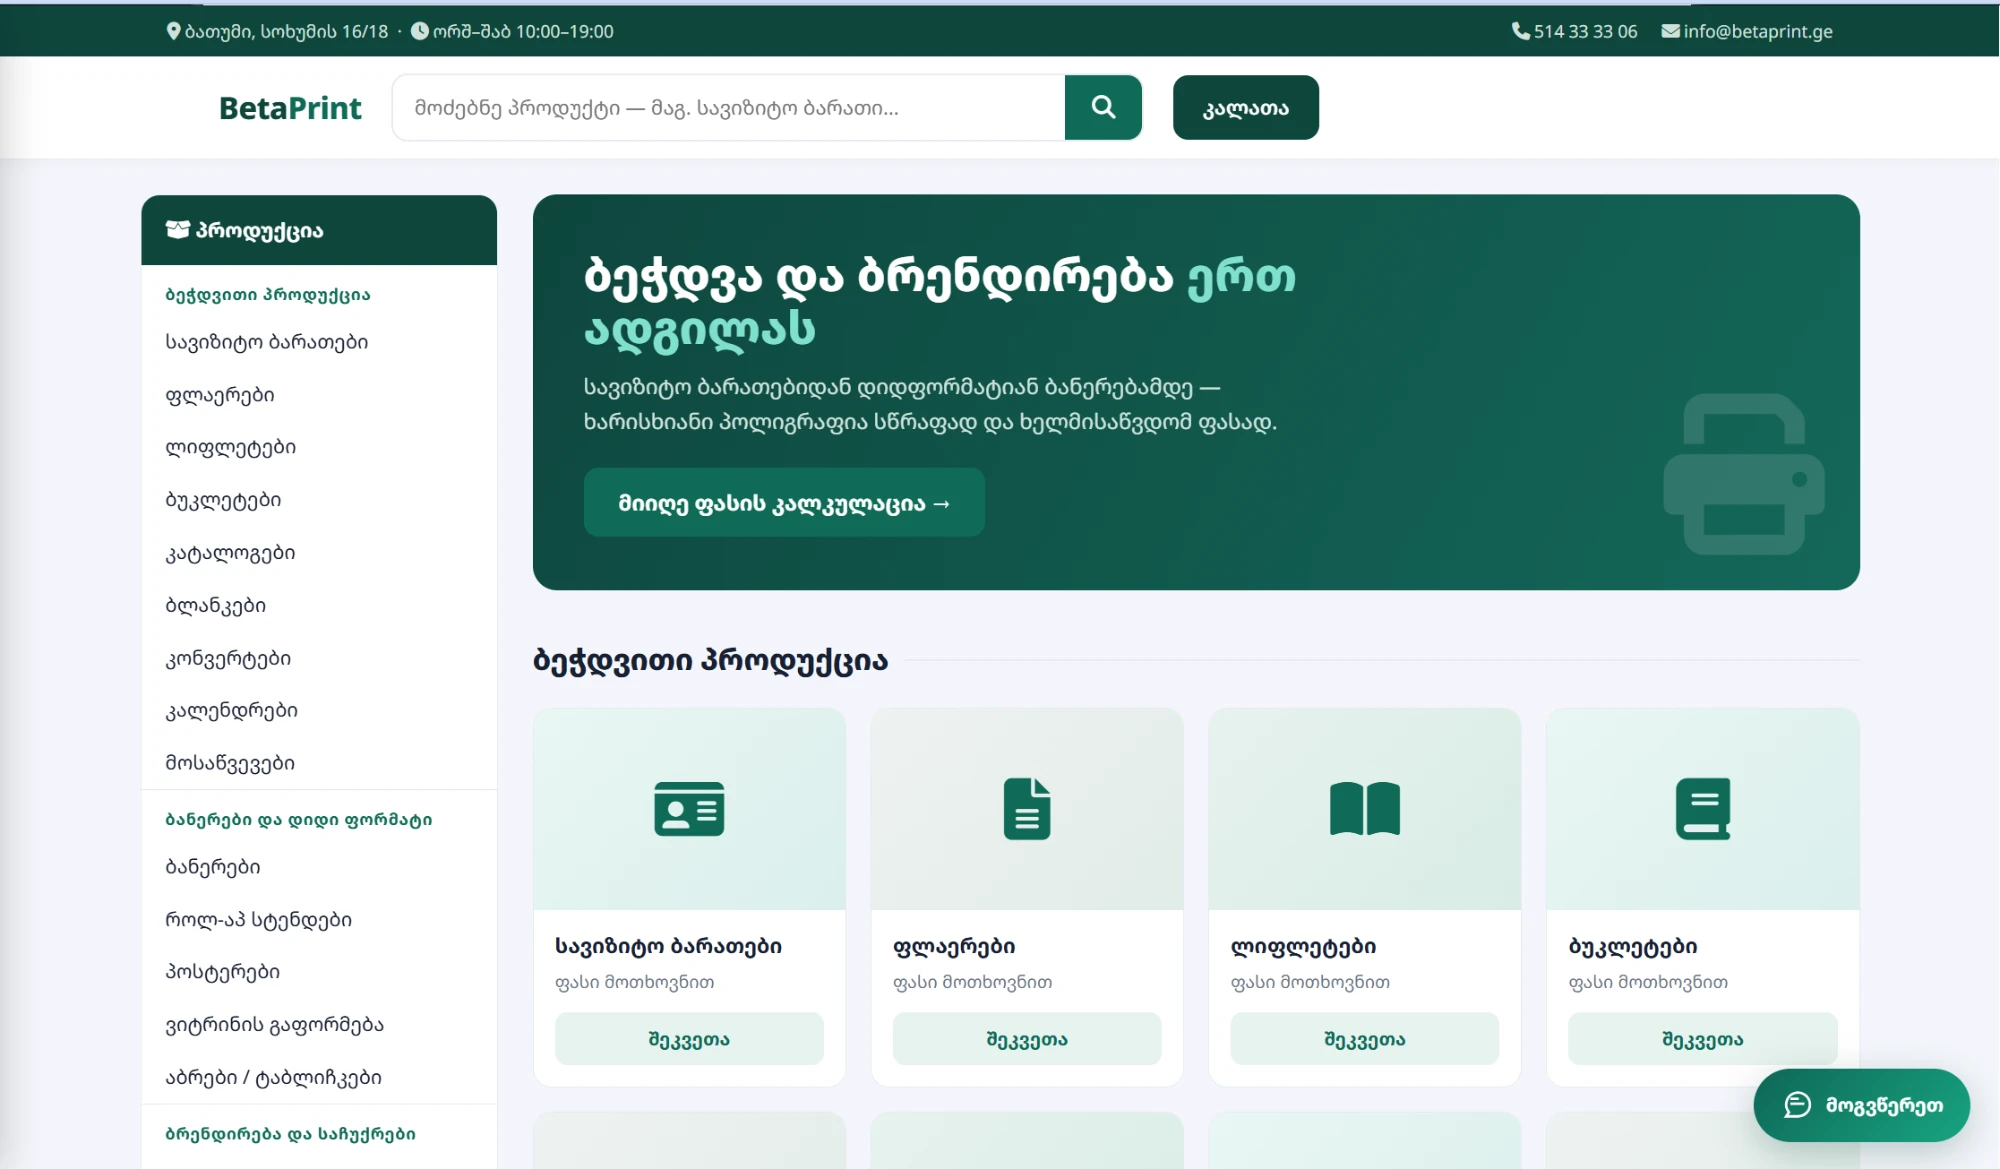Click the ID card icon above სავიზიტო ბარათები
This screenshot has width=2000, height=1169.
click(x=689, y=809)
